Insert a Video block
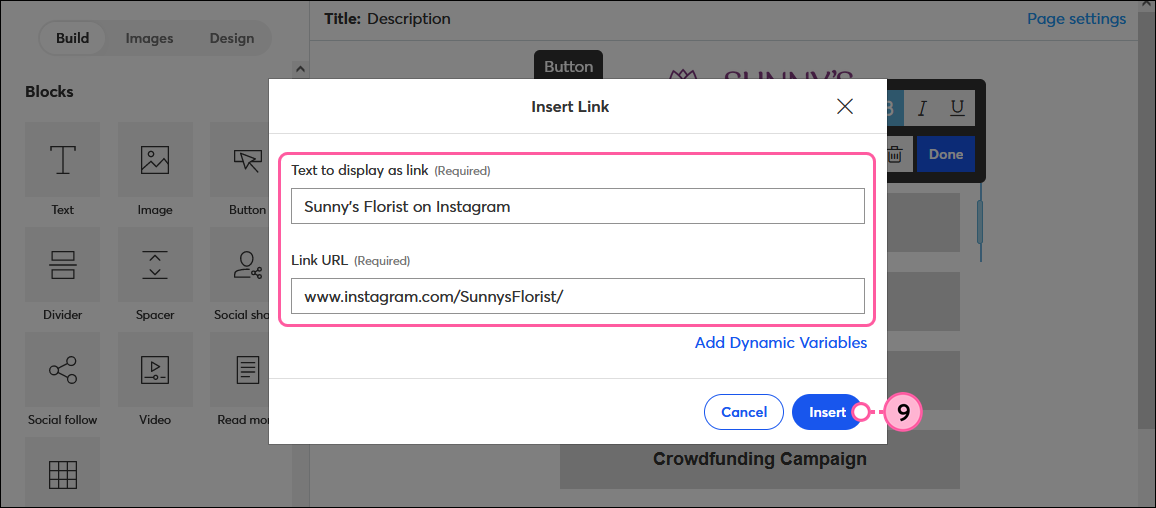The image size is (1156, 508). click(x=155, y=371)
